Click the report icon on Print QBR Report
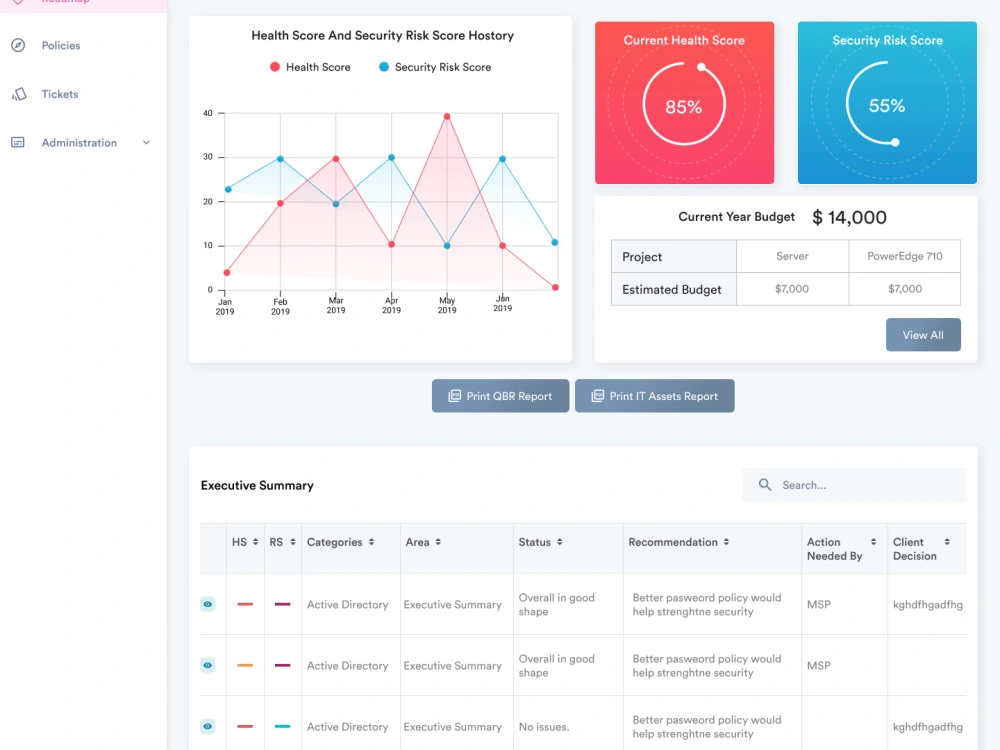The height and width of the screenshot is (750, 1000). [x=455, y=396]
